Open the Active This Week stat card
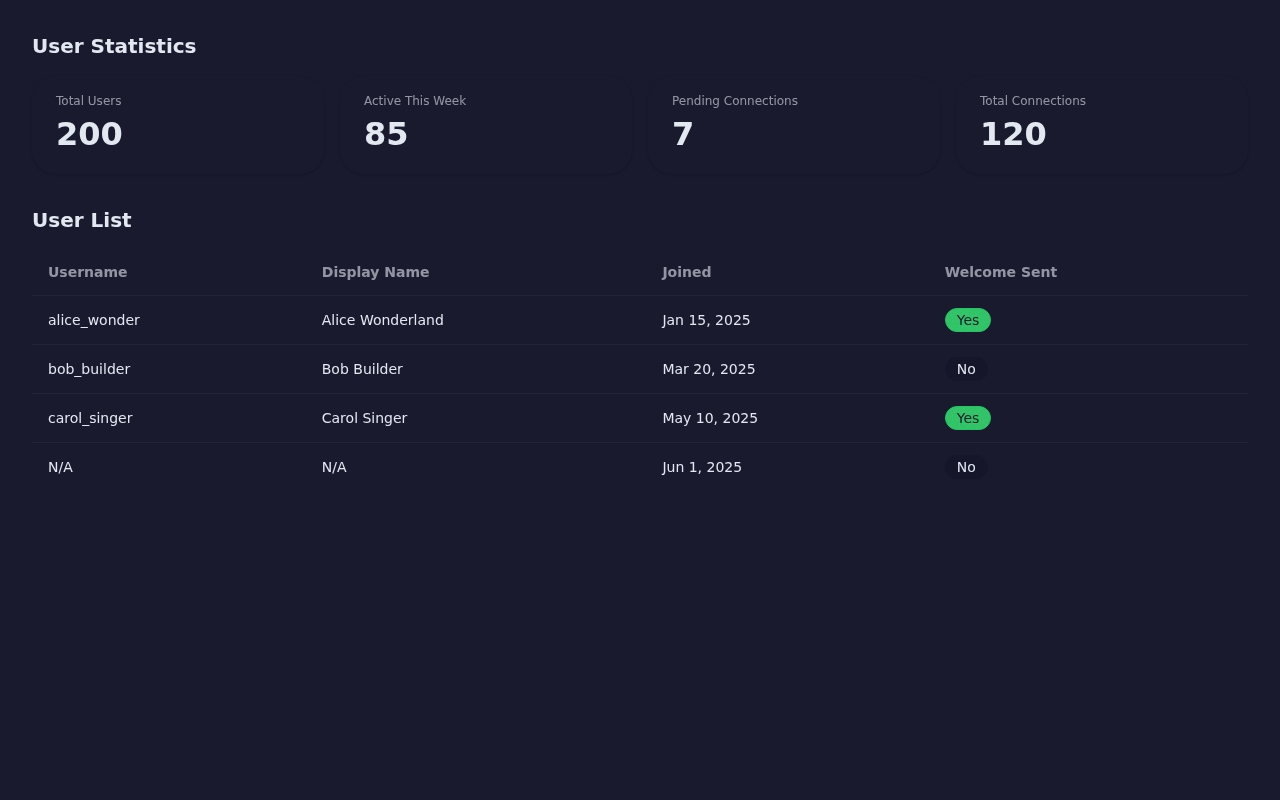The width and height of the screenshot is (1280, 800). click(485, 127)
